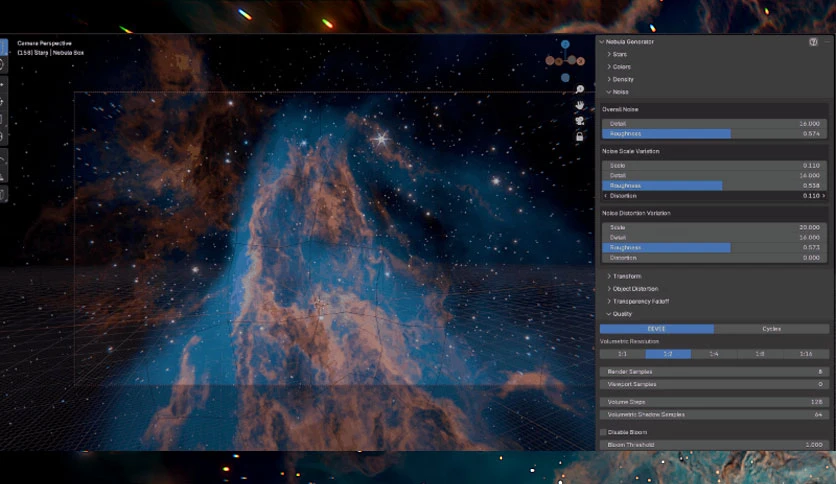Select the EEVEE render engine tab

click(x=657, y=329)
